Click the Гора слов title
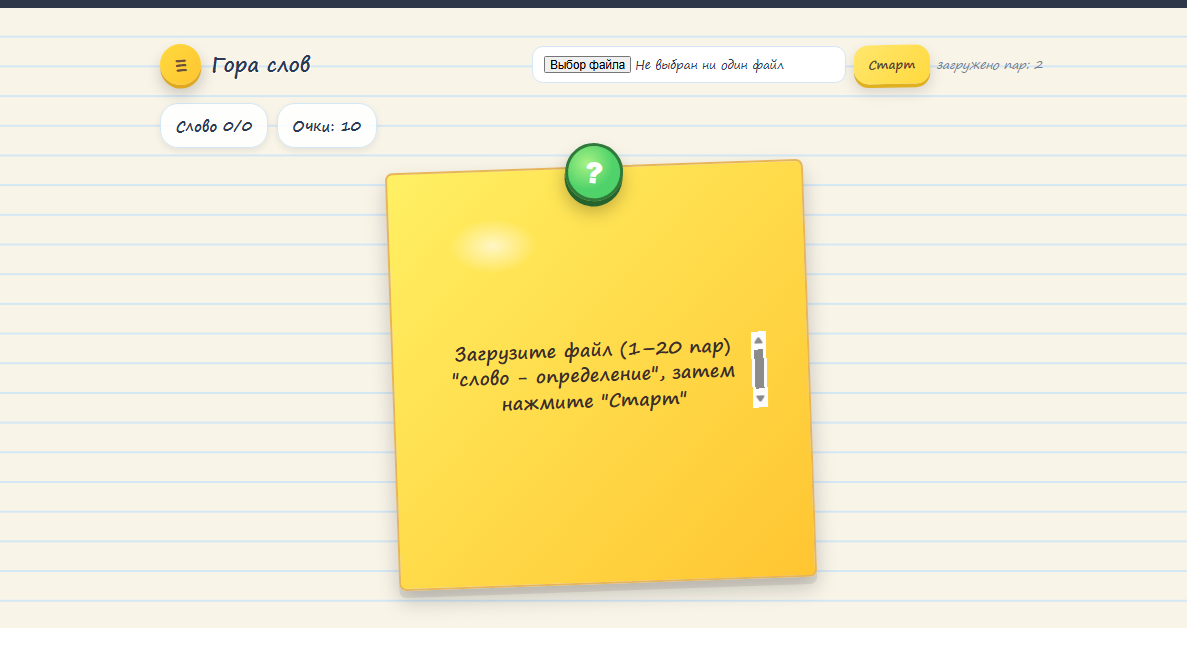This screenshot has height=648, width=1187. click(261, 66)
